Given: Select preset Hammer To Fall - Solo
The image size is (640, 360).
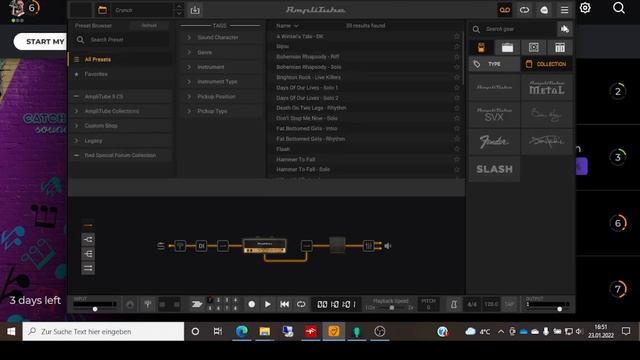Looking at the screenshot, I should pos(303,169).
